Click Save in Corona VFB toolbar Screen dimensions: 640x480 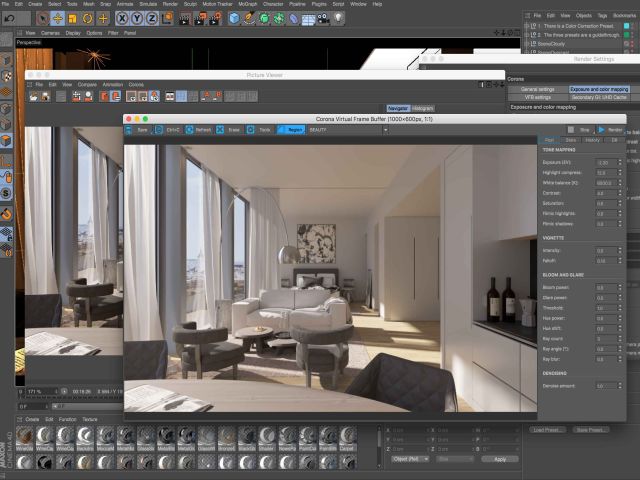tap(137, 130)
